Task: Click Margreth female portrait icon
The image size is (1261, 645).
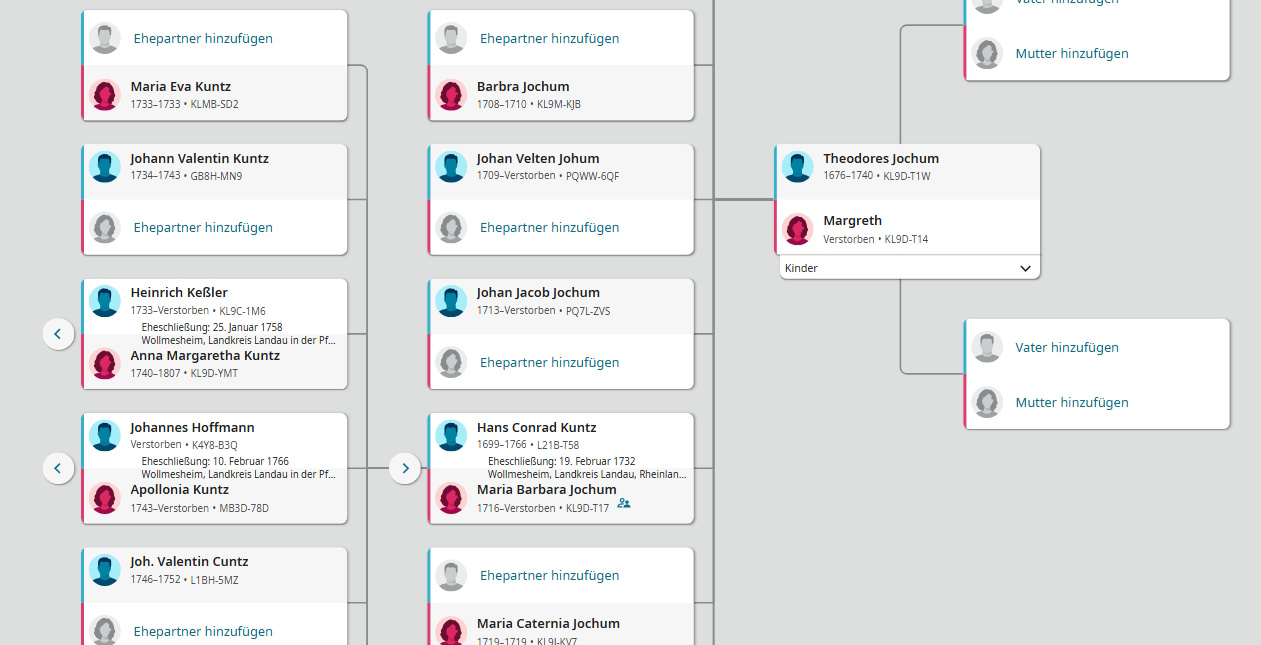Action: click(x=797, y=229)
